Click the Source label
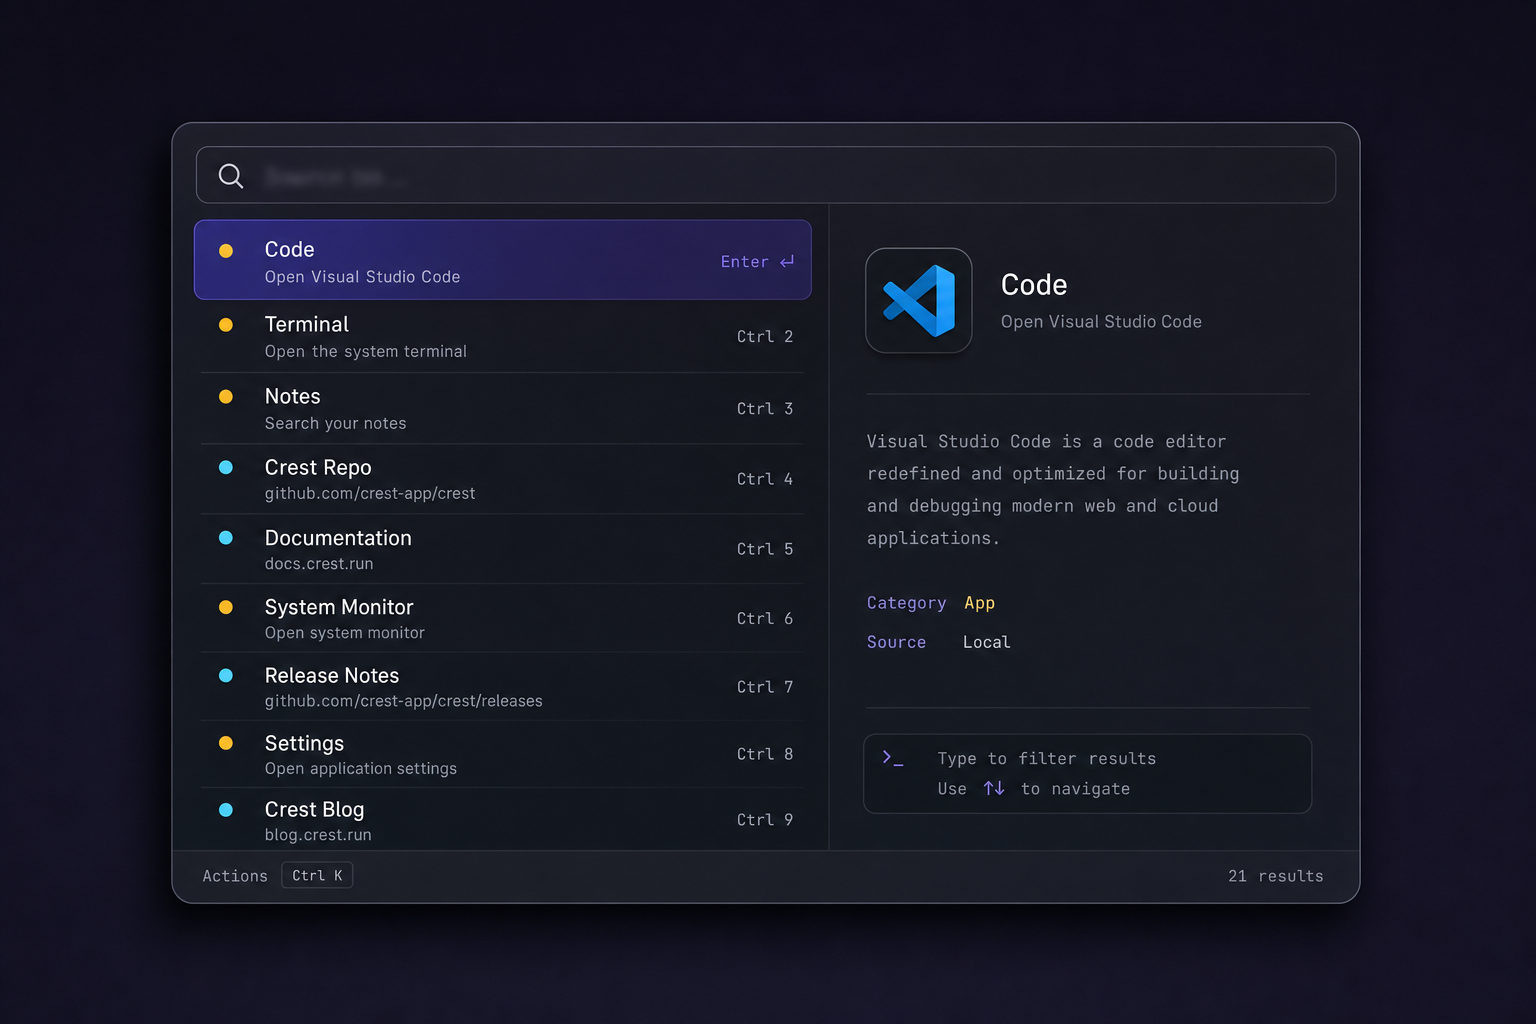 pyautogui.click(x=896, y=642)
